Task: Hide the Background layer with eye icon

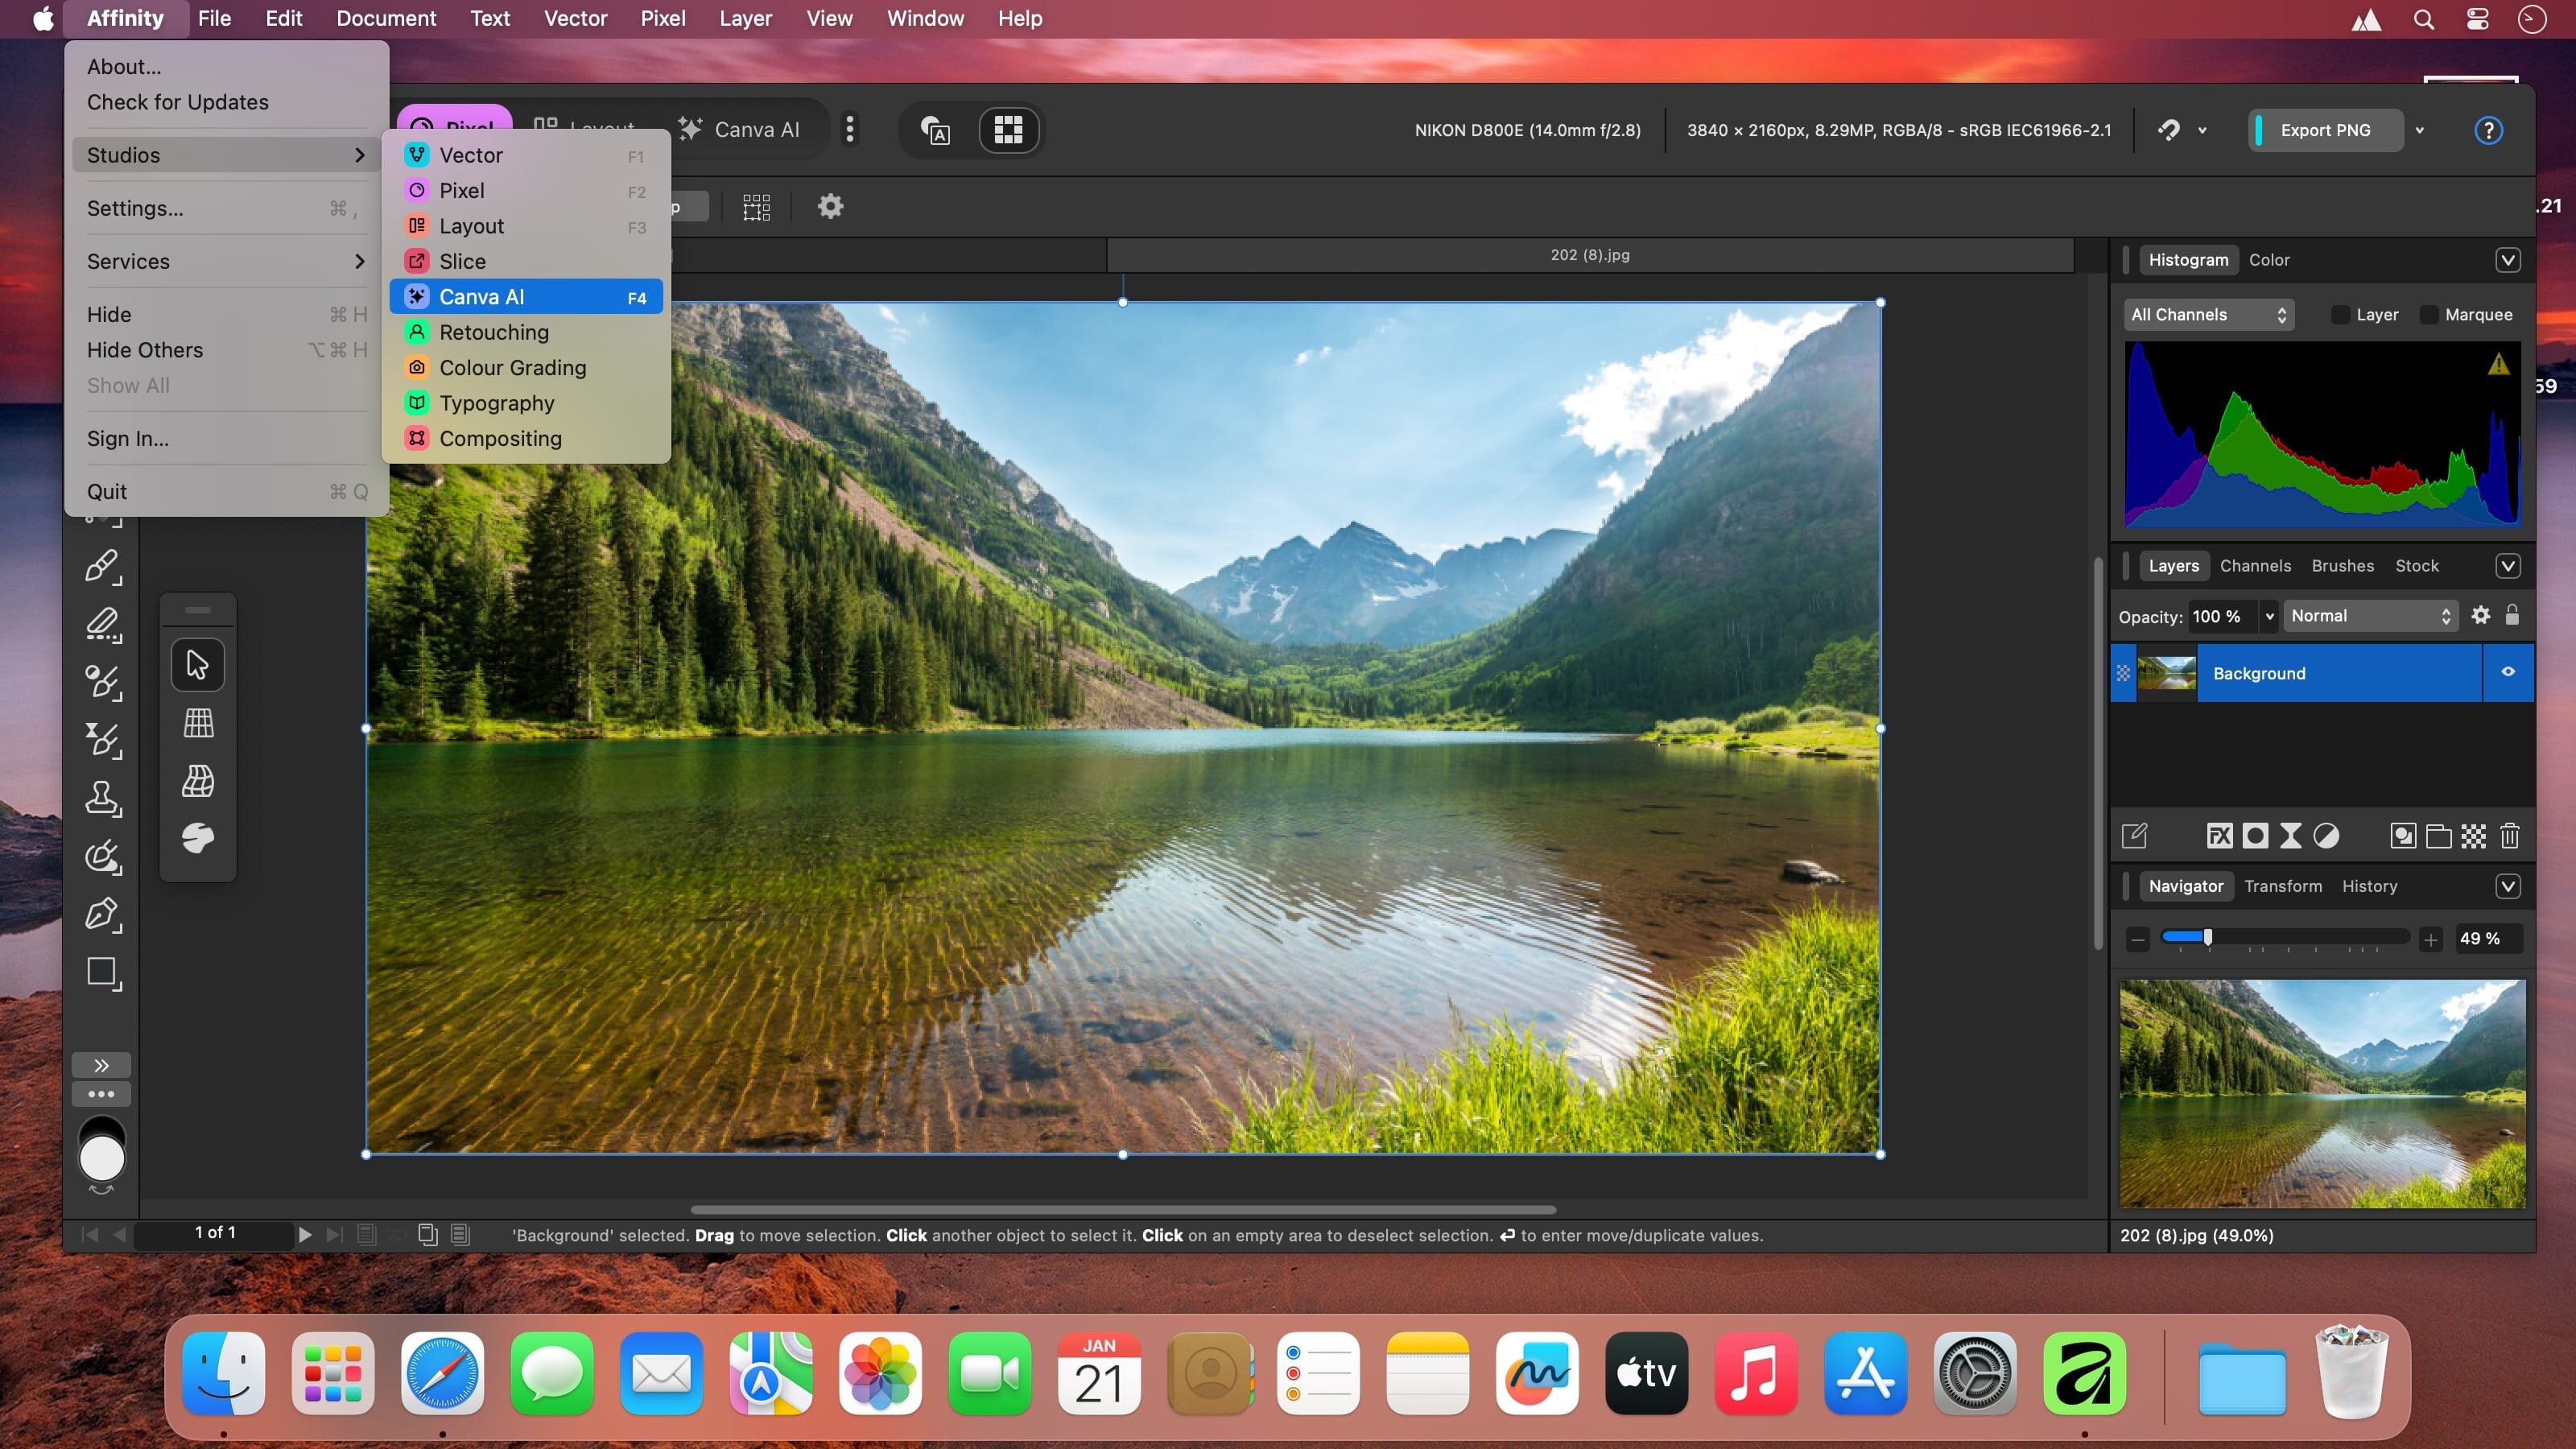Action: [x=2508, y=673]
